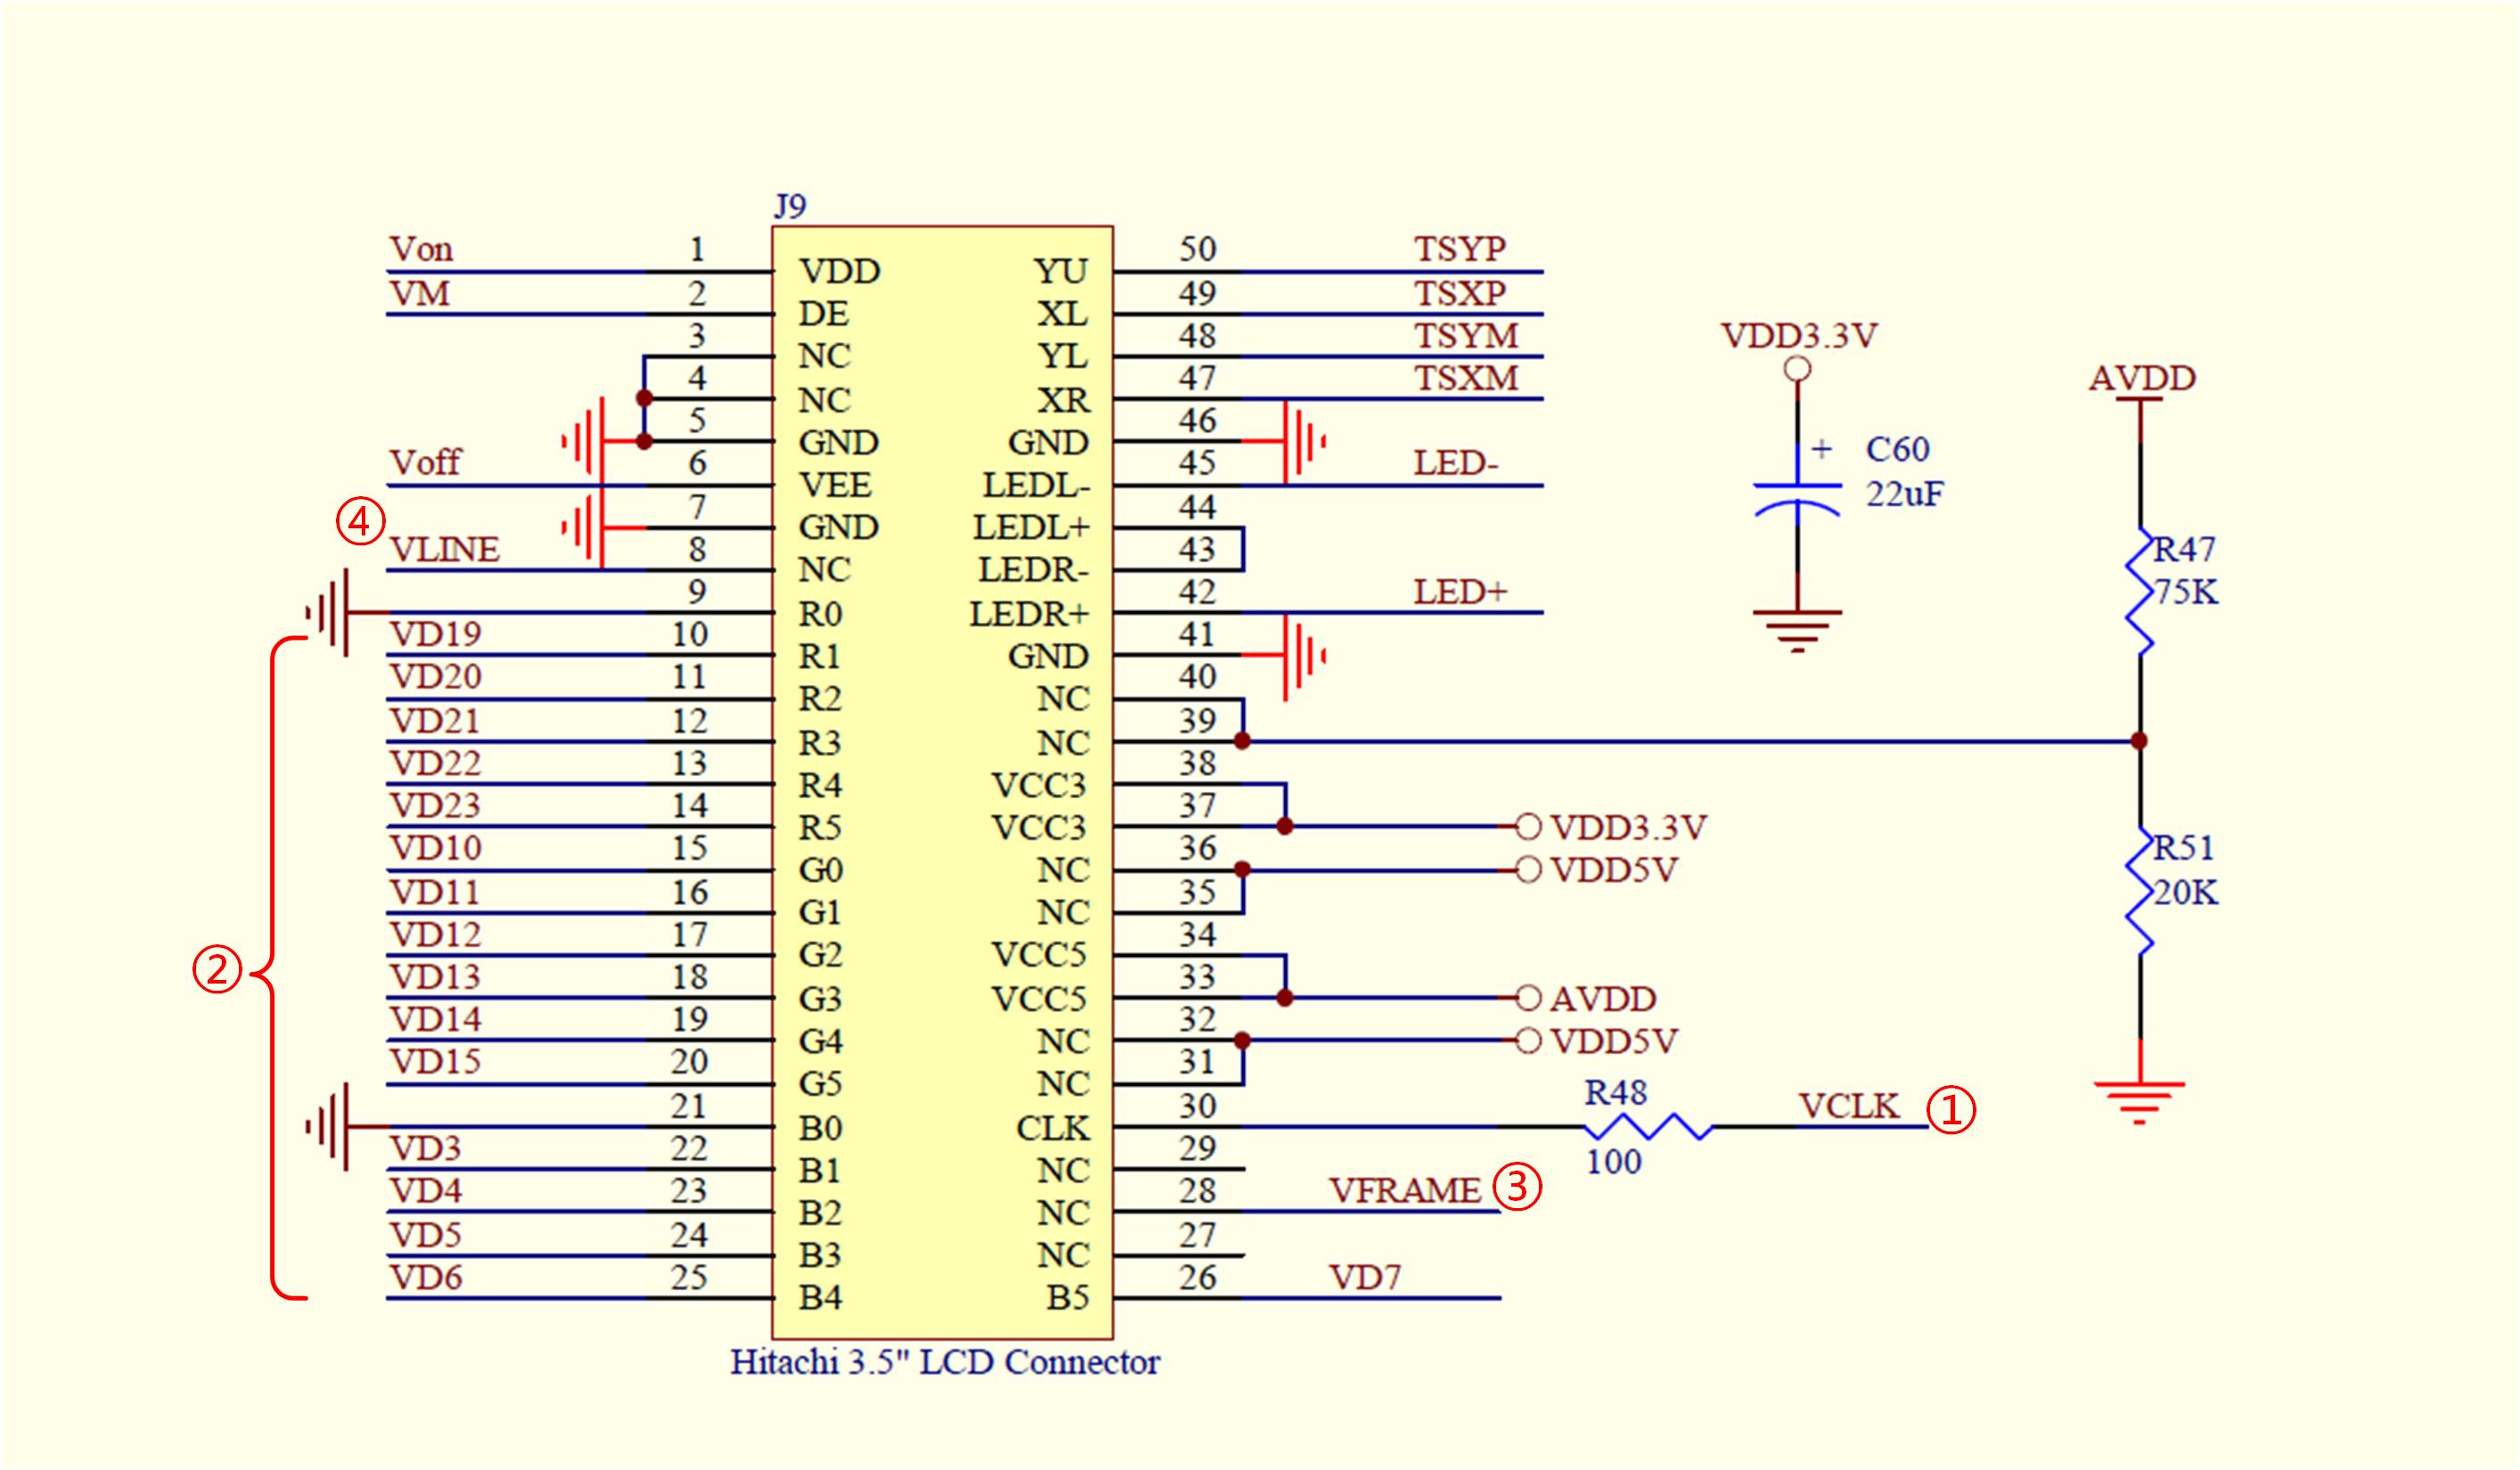
Task: Click the junction dot between R47 and R51
Action: click(2139, 741)
